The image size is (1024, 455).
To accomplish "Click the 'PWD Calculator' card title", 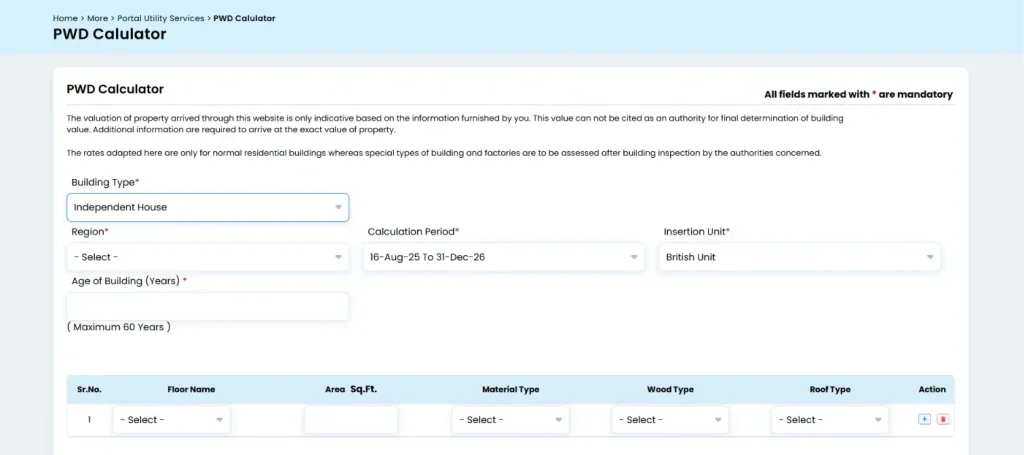I will click(115, 89).
